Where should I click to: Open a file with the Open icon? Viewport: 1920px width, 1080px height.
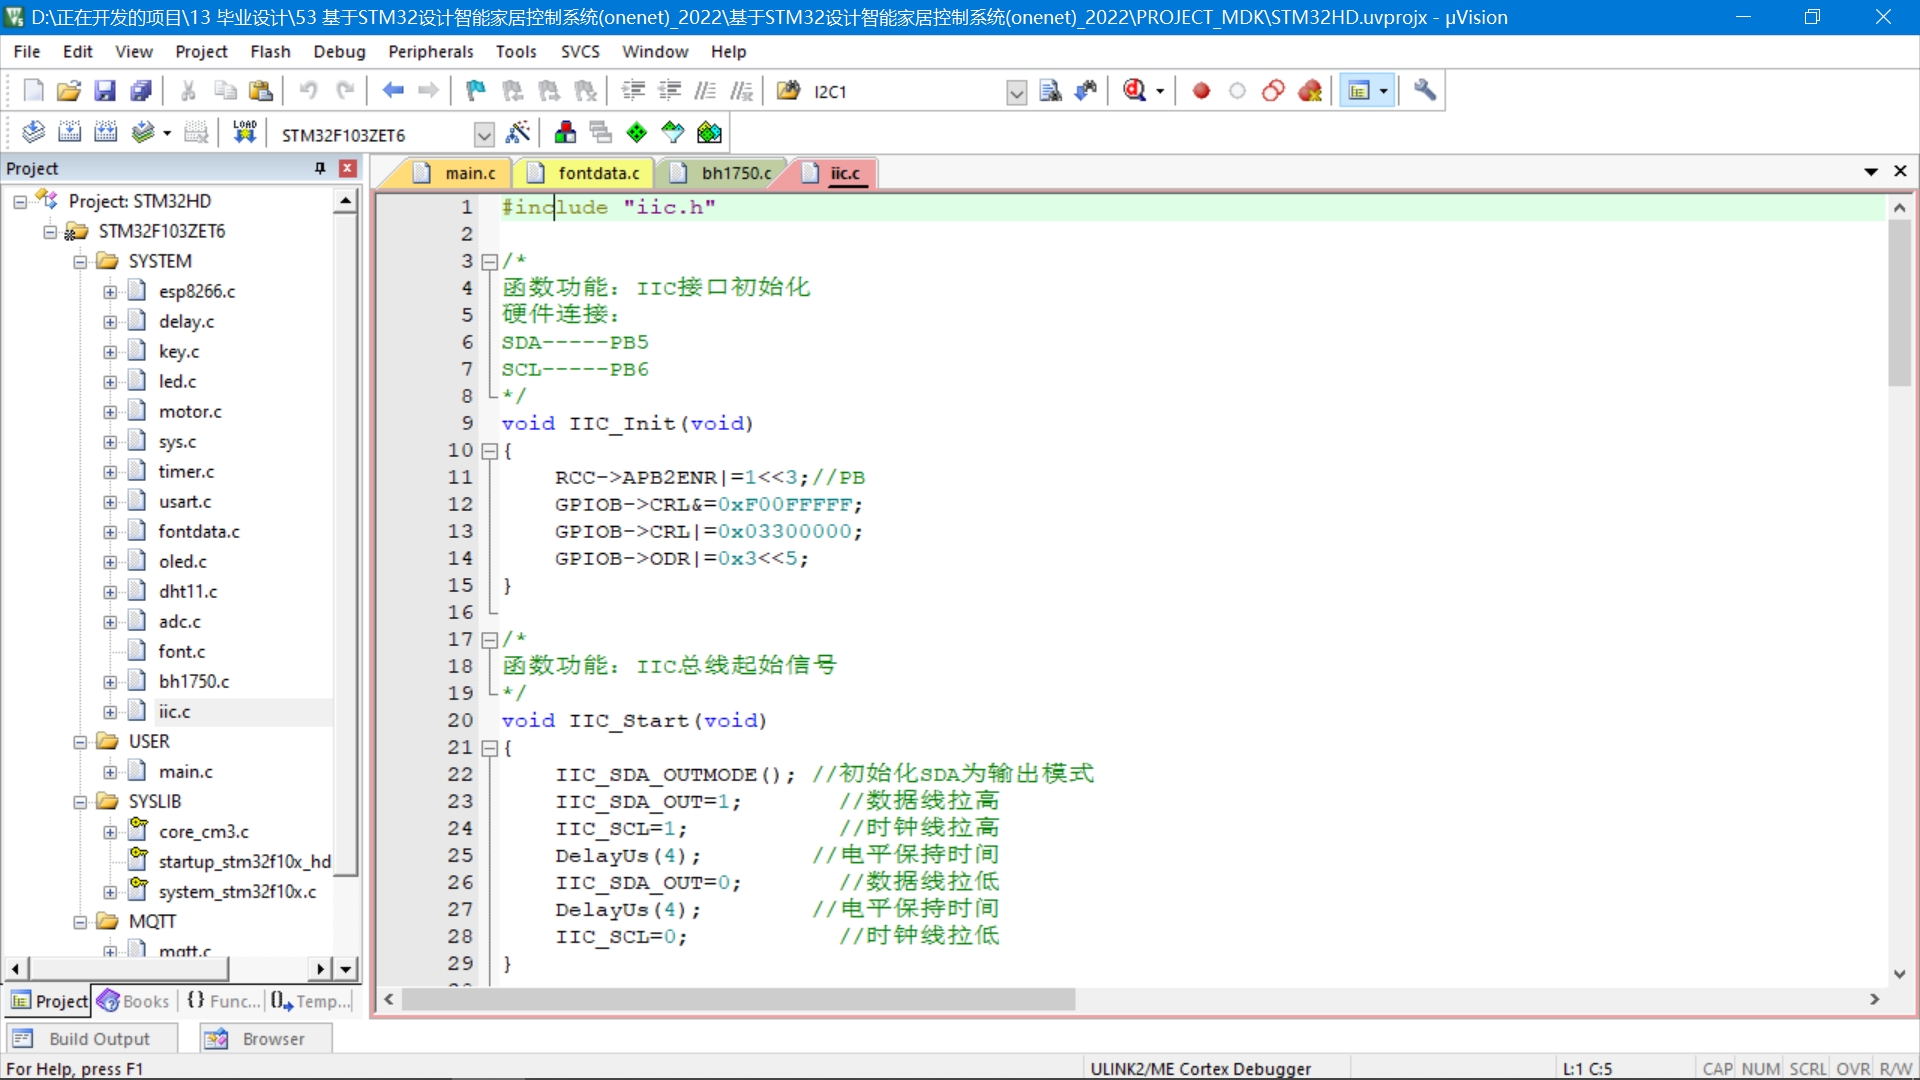(x=69, y=91)
